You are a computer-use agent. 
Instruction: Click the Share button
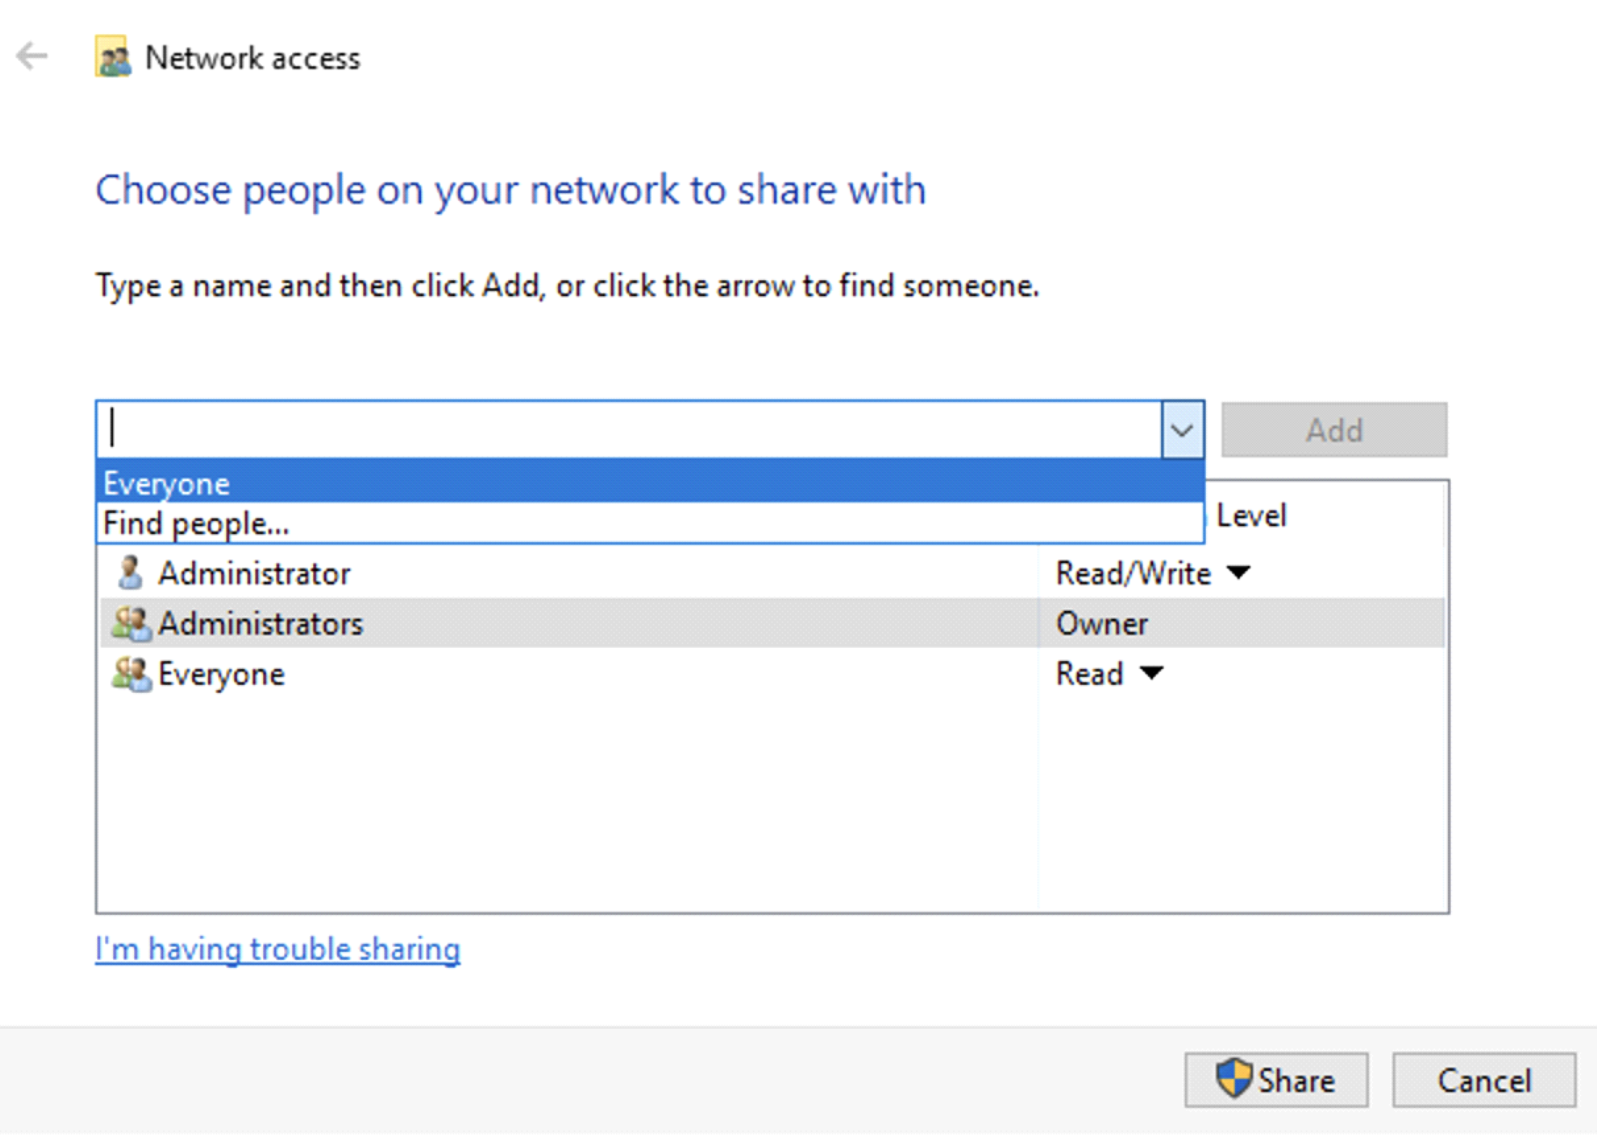pyautogui.click(x=1276, y=1080)
